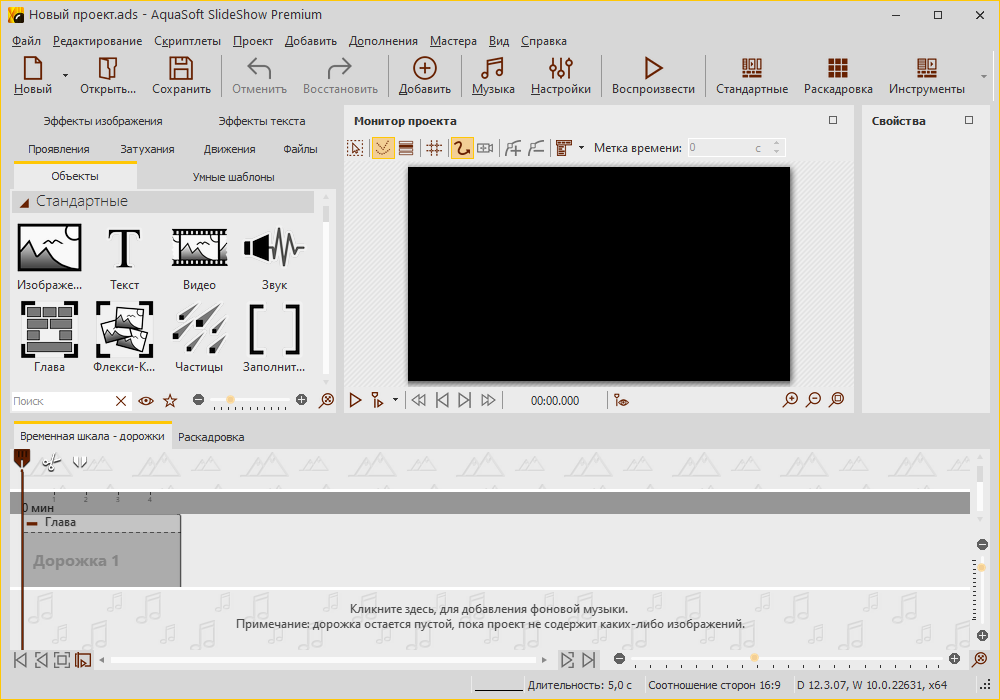Image resolution: width=1000 pixels, height=700 pixels.
Task: Click the Добавить plus-circle toolbar icon
Action: tap(425, 75)
